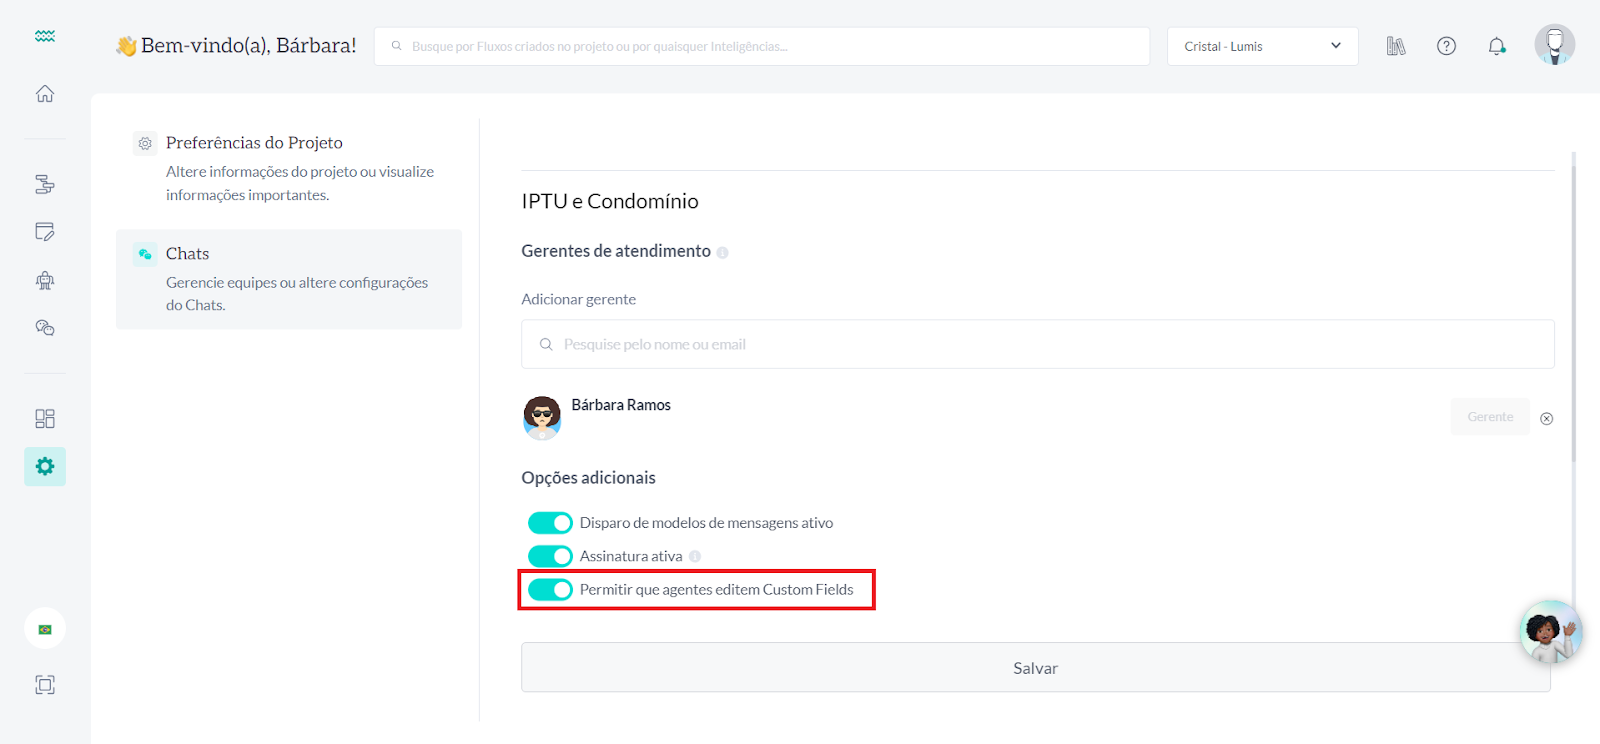The width and height of the screenshot is (1600, 744).
Task: Toggle Permitir que agentes editem Custom Fields
Action: coord(550,590)
